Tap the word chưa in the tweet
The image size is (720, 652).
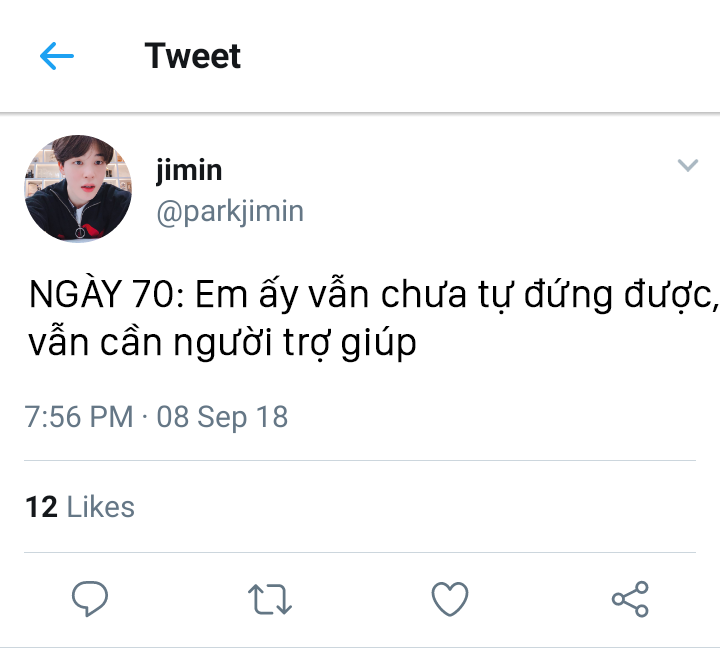point(423,294)
